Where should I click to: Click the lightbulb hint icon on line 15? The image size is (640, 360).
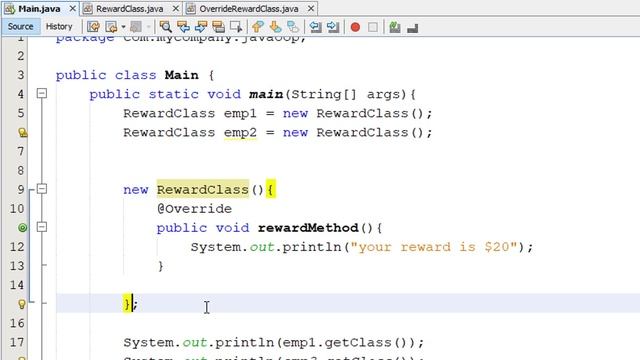coord(22,304)
